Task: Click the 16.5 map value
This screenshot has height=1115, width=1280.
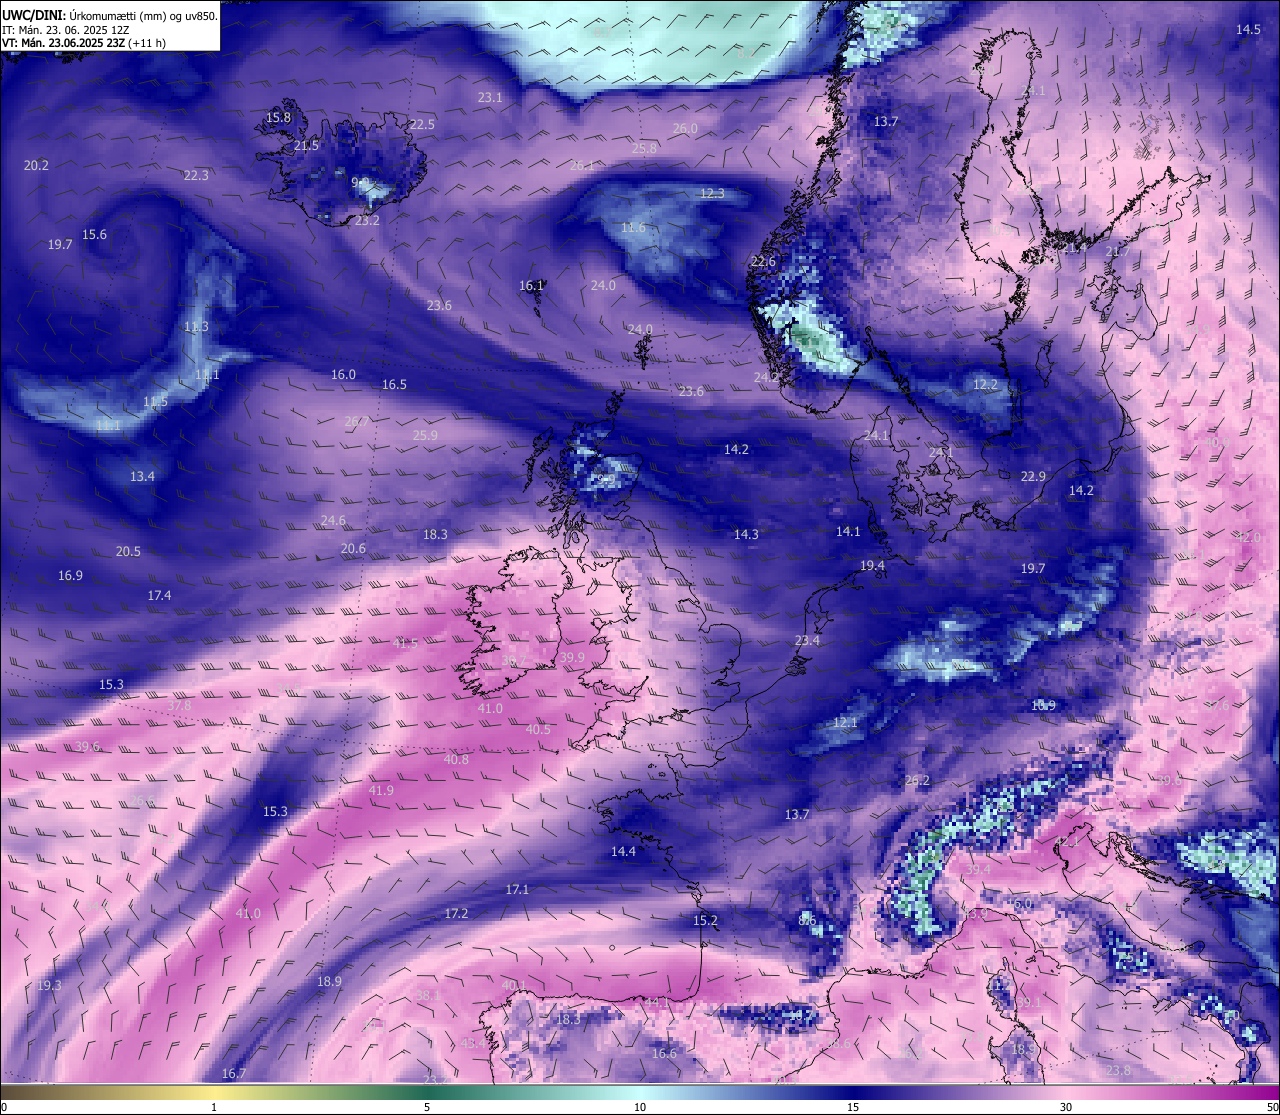Action: [394, 385]
